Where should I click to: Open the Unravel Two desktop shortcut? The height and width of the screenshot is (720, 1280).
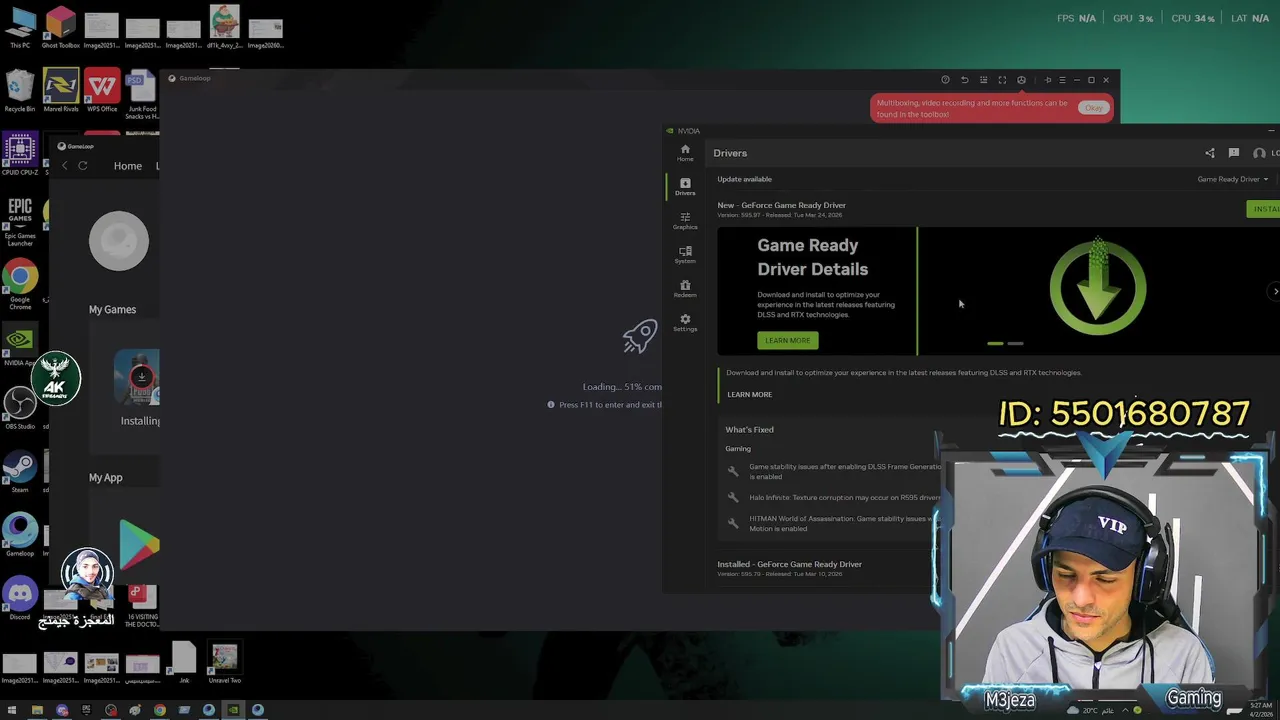click(x=224, y=663)
